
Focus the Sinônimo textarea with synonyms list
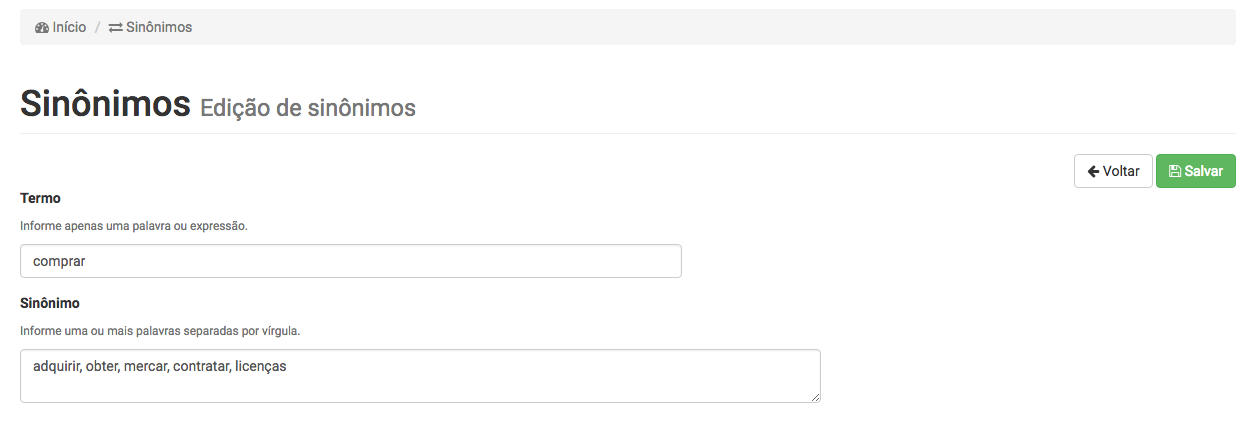tap(420, 376)
